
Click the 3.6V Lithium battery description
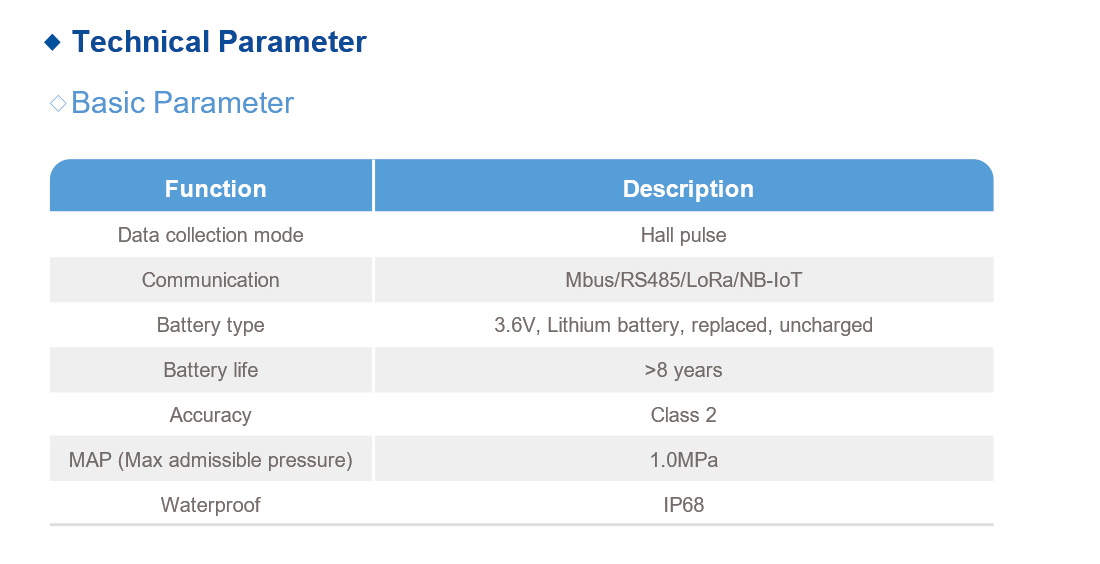pos(683,325)
